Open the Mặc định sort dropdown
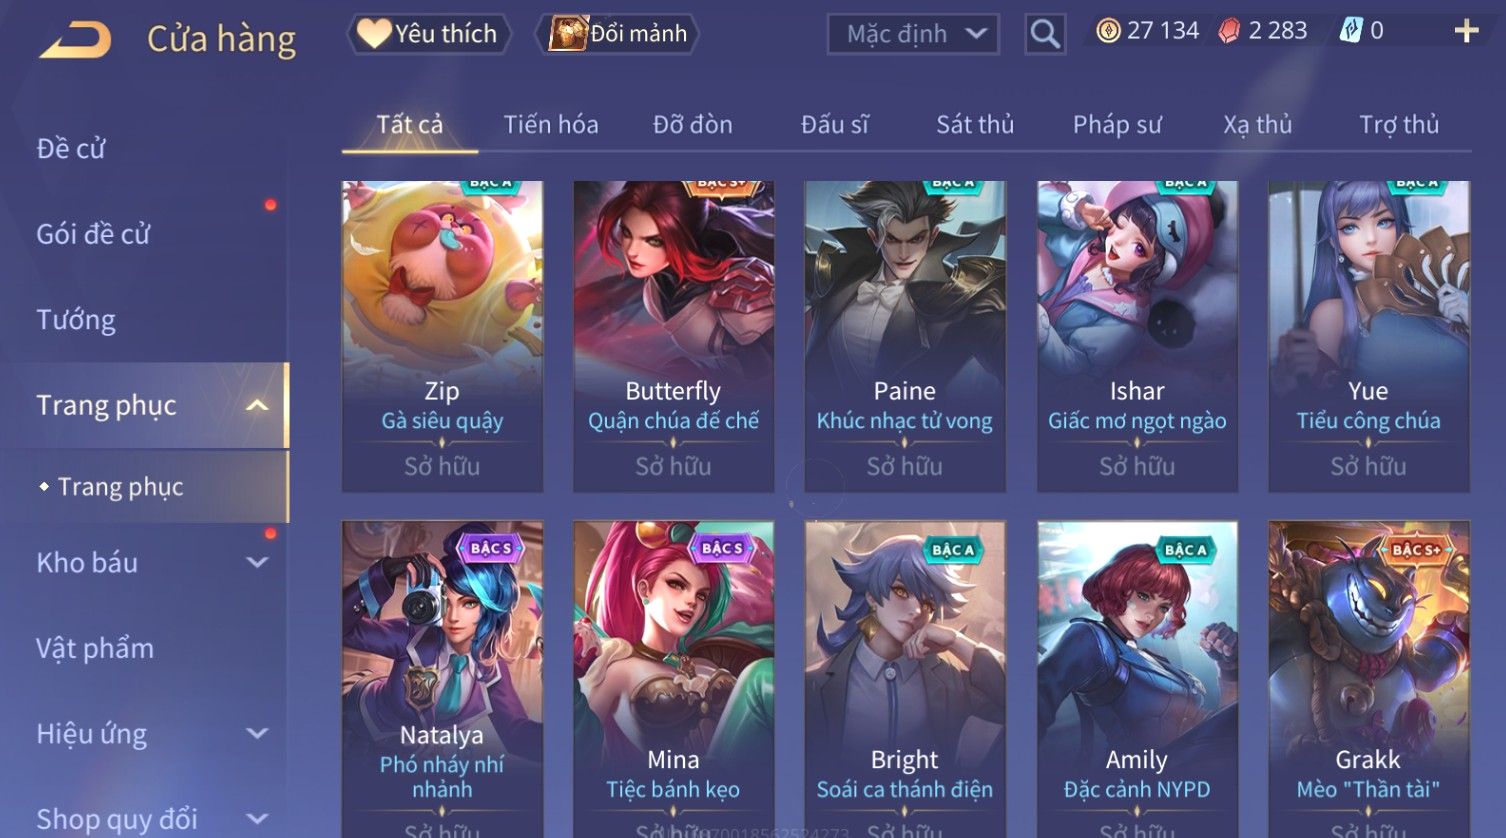1506x838 pixels. coord(913,34)
